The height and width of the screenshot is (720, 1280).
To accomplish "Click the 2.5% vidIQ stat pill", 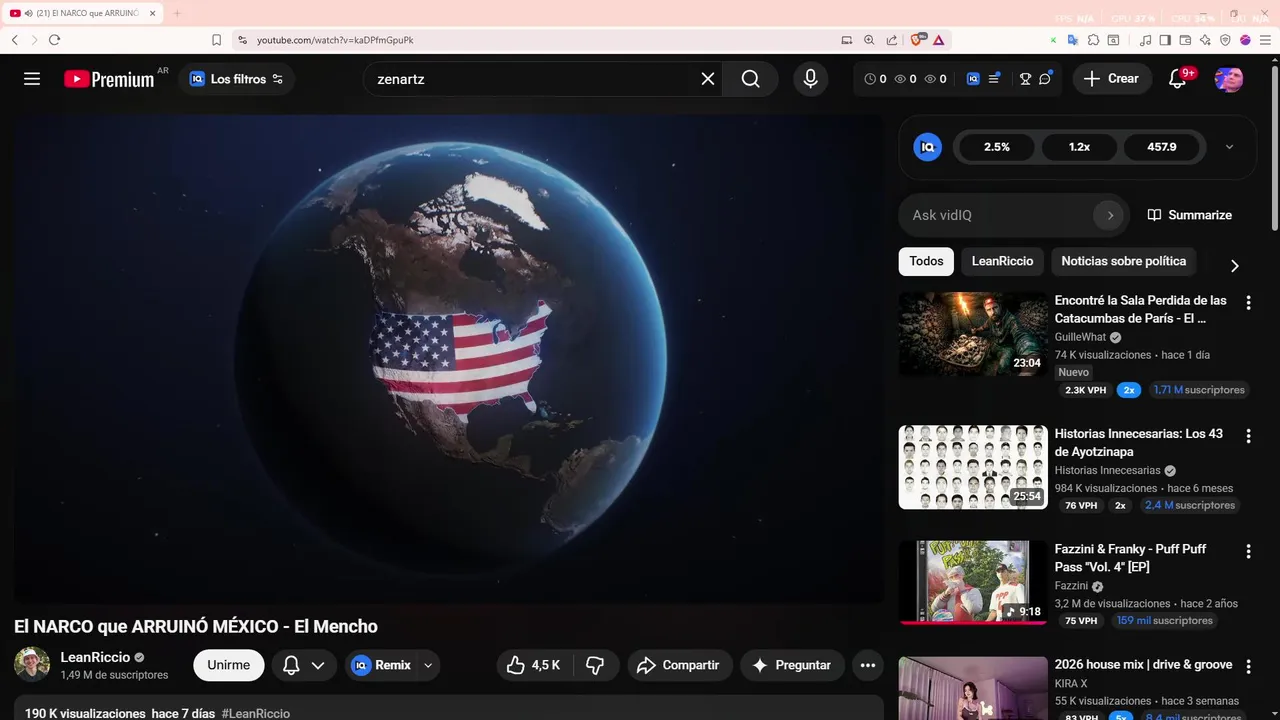I will [x=997, y=147].
